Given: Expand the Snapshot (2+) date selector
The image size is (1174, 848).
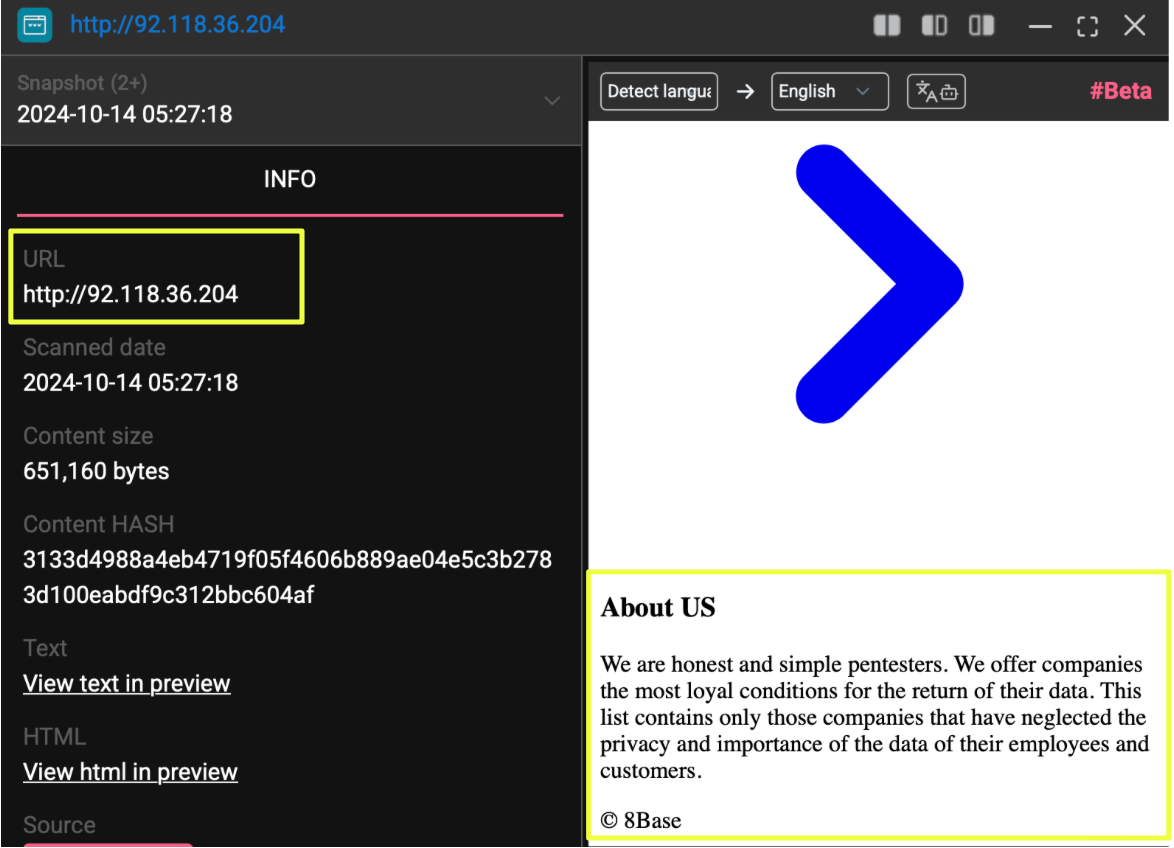Looking at the screenshot, I should [551, 101].
